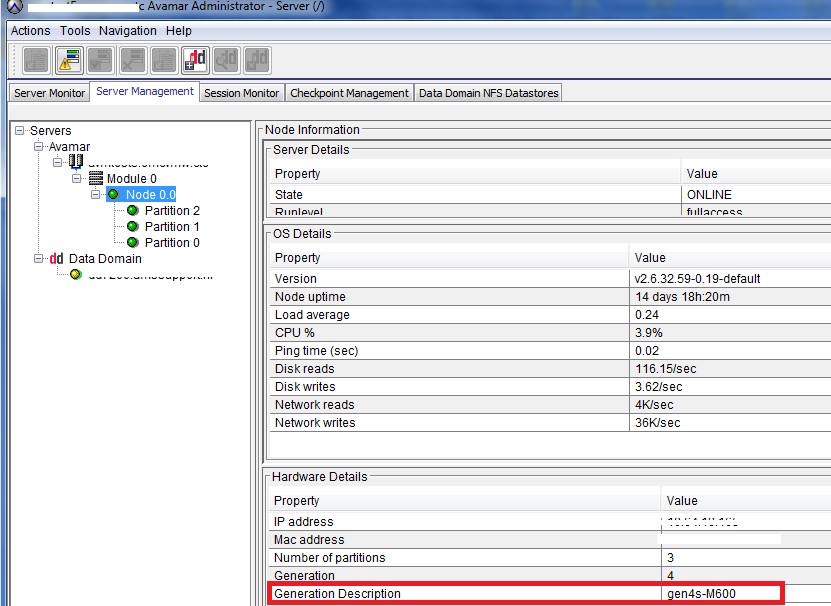831x606 pixels.
Task: Click the Value header in OS Details
Action: (650, 258)
